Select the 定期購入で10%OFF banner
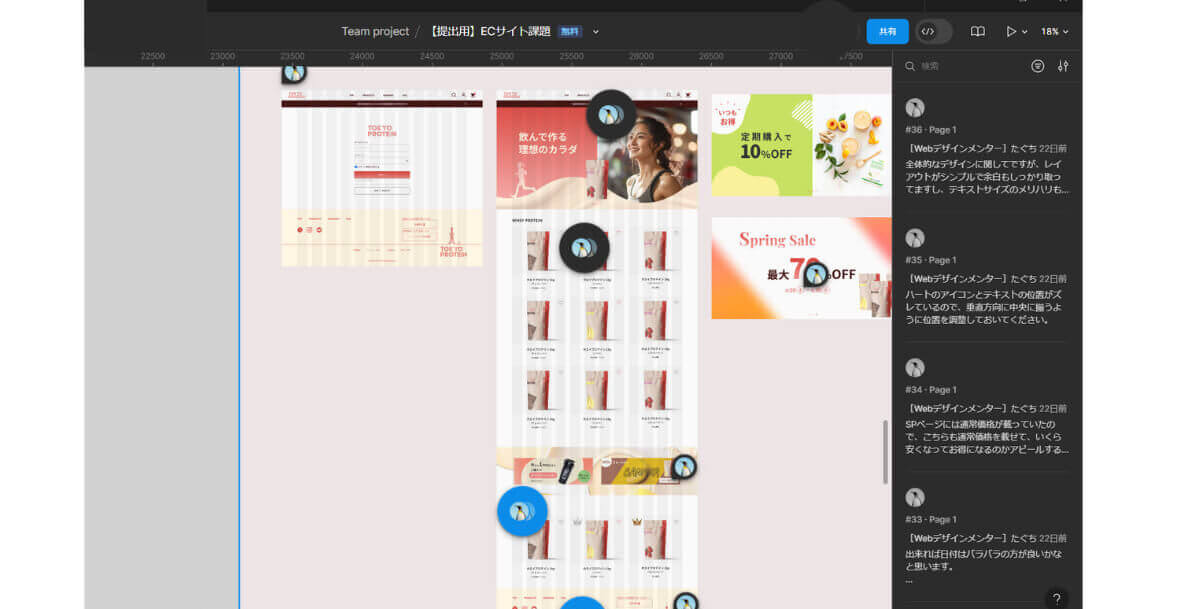The image size is (1200, 609). [801, 145]
